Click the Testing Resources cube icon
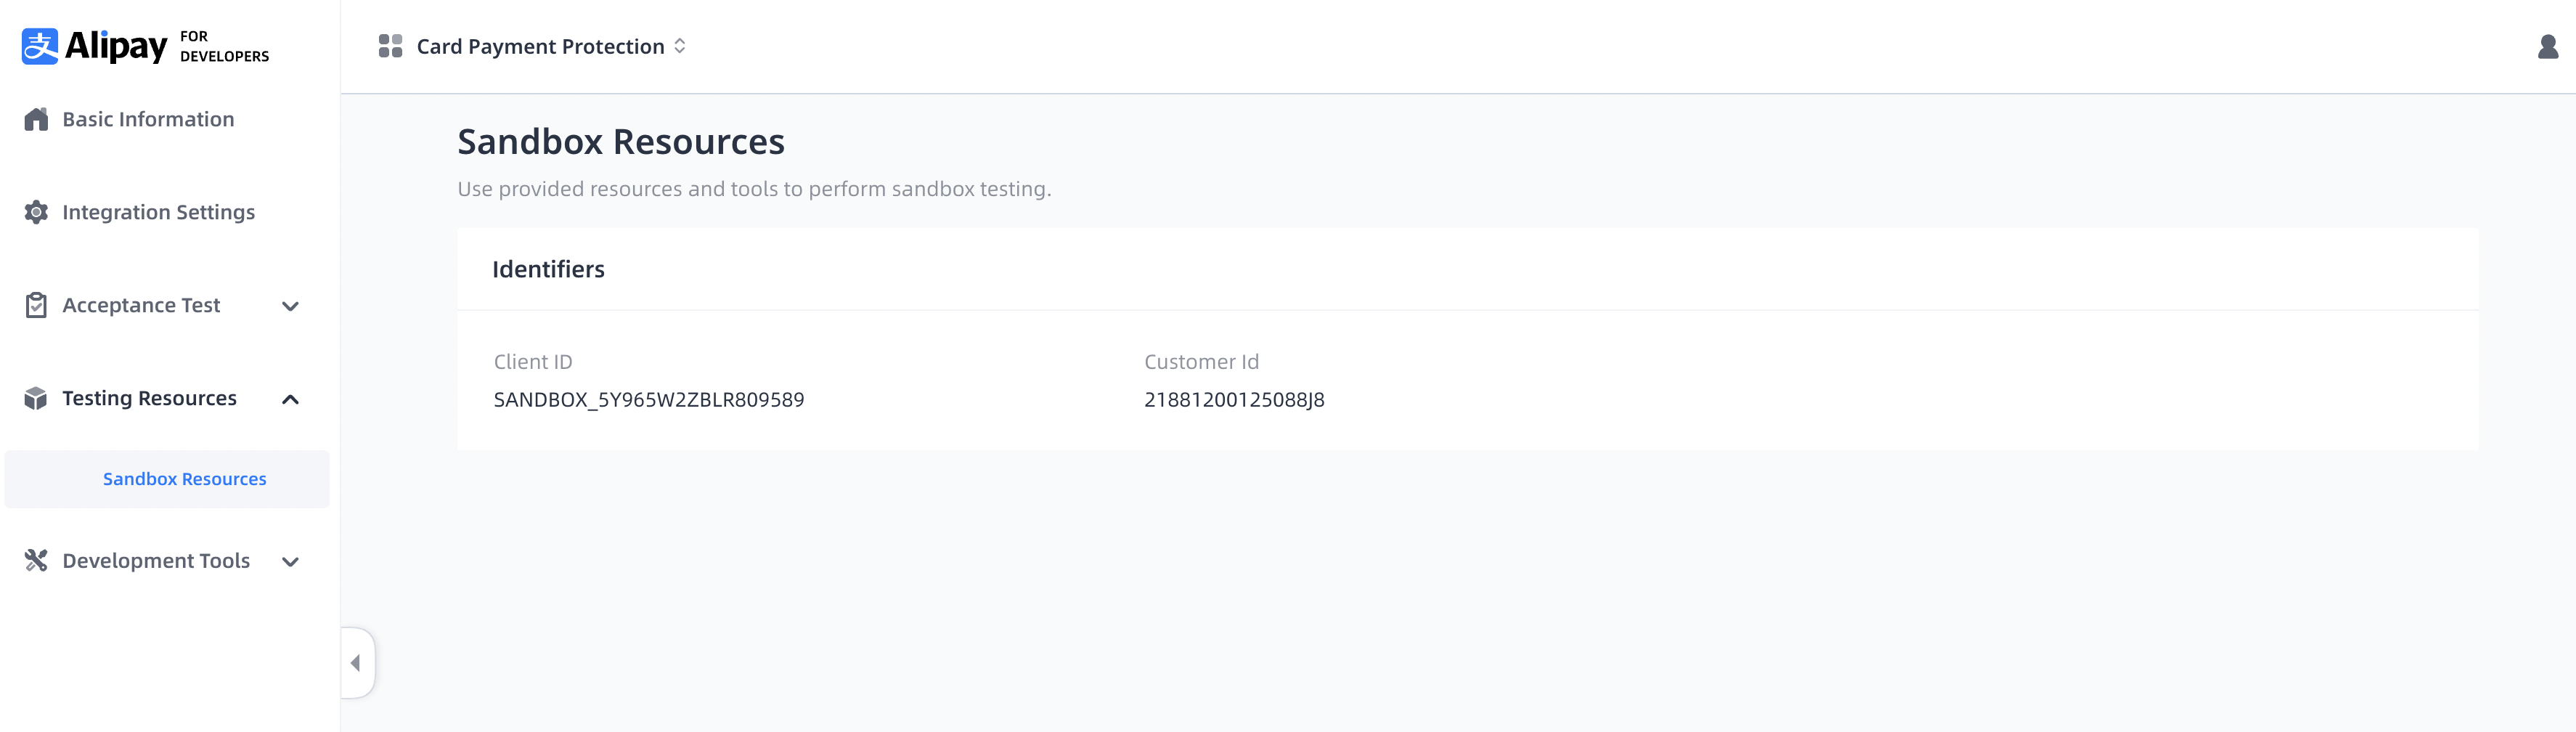 [36, 398]
